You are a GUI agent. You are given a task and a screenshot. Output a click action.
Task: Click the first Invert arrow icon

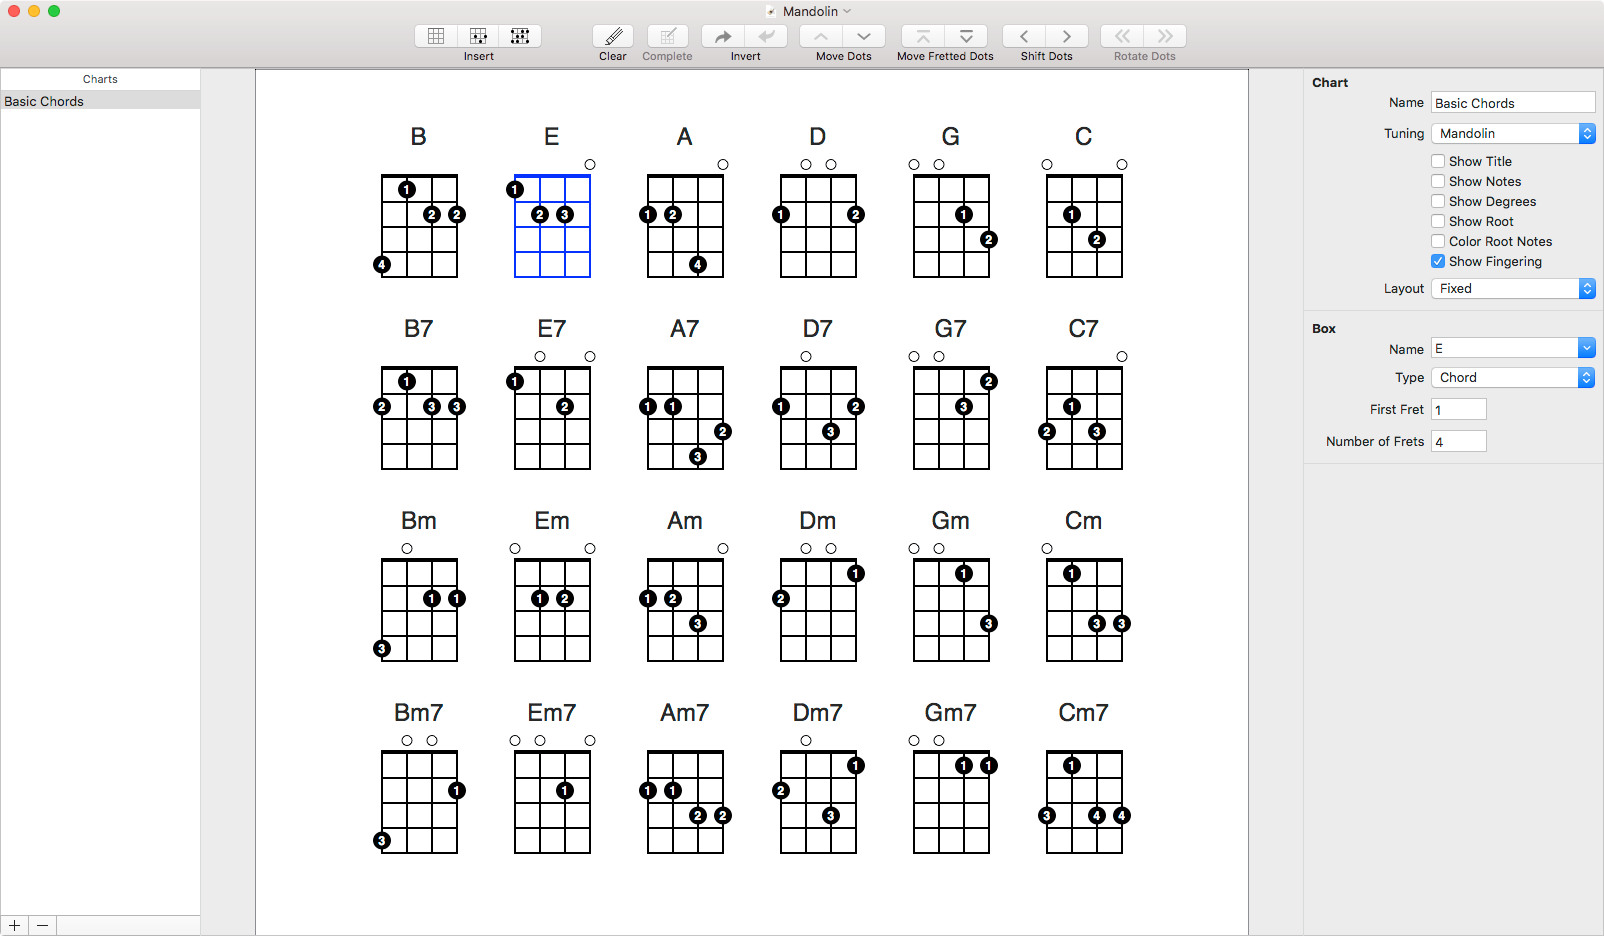723,37
